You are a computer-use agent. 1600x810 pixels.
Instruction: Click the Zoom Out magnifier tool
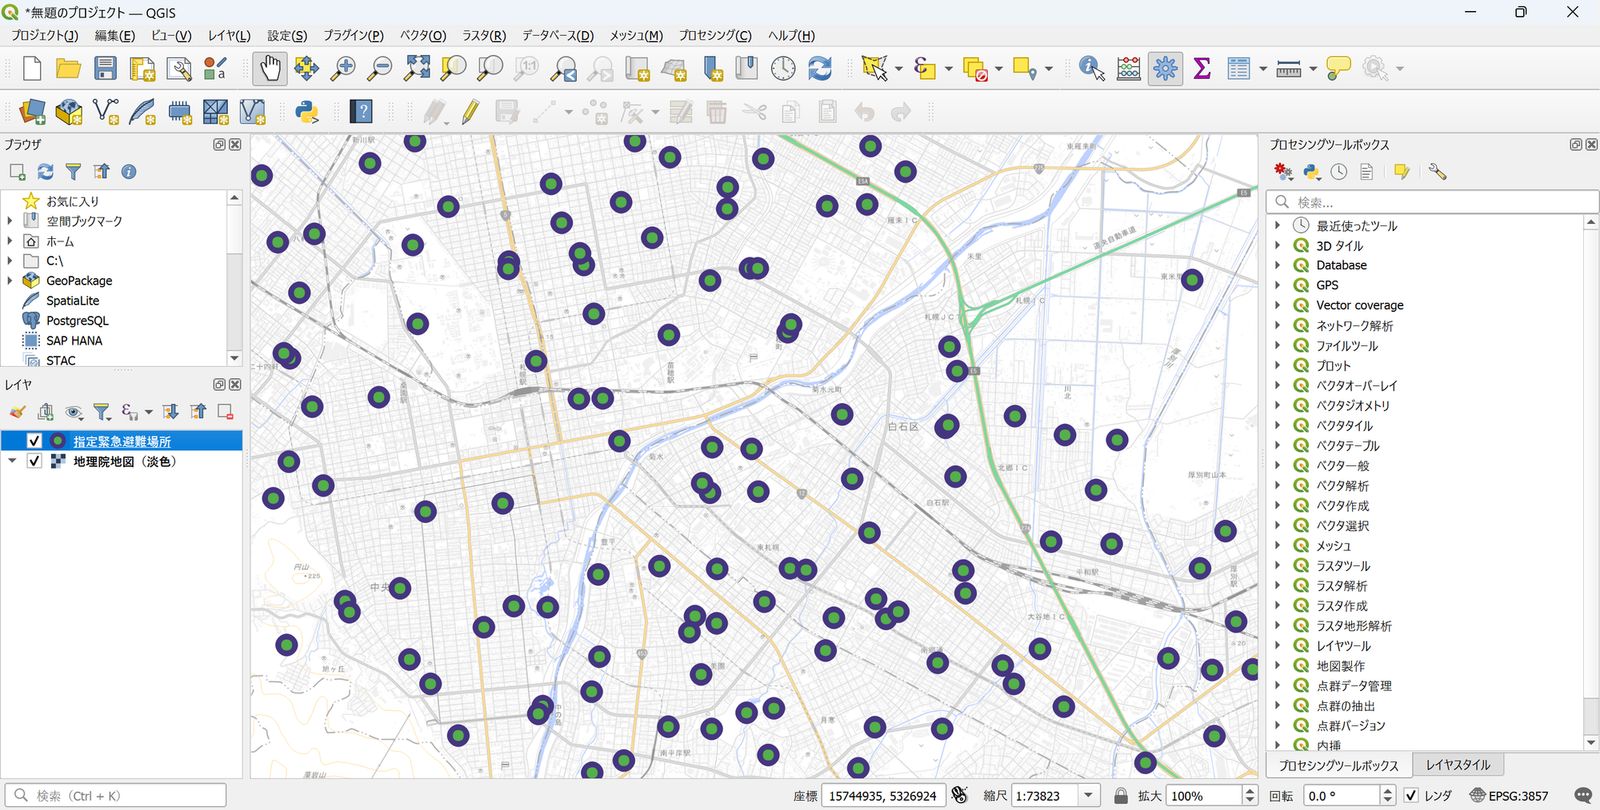tap(380, 68)
